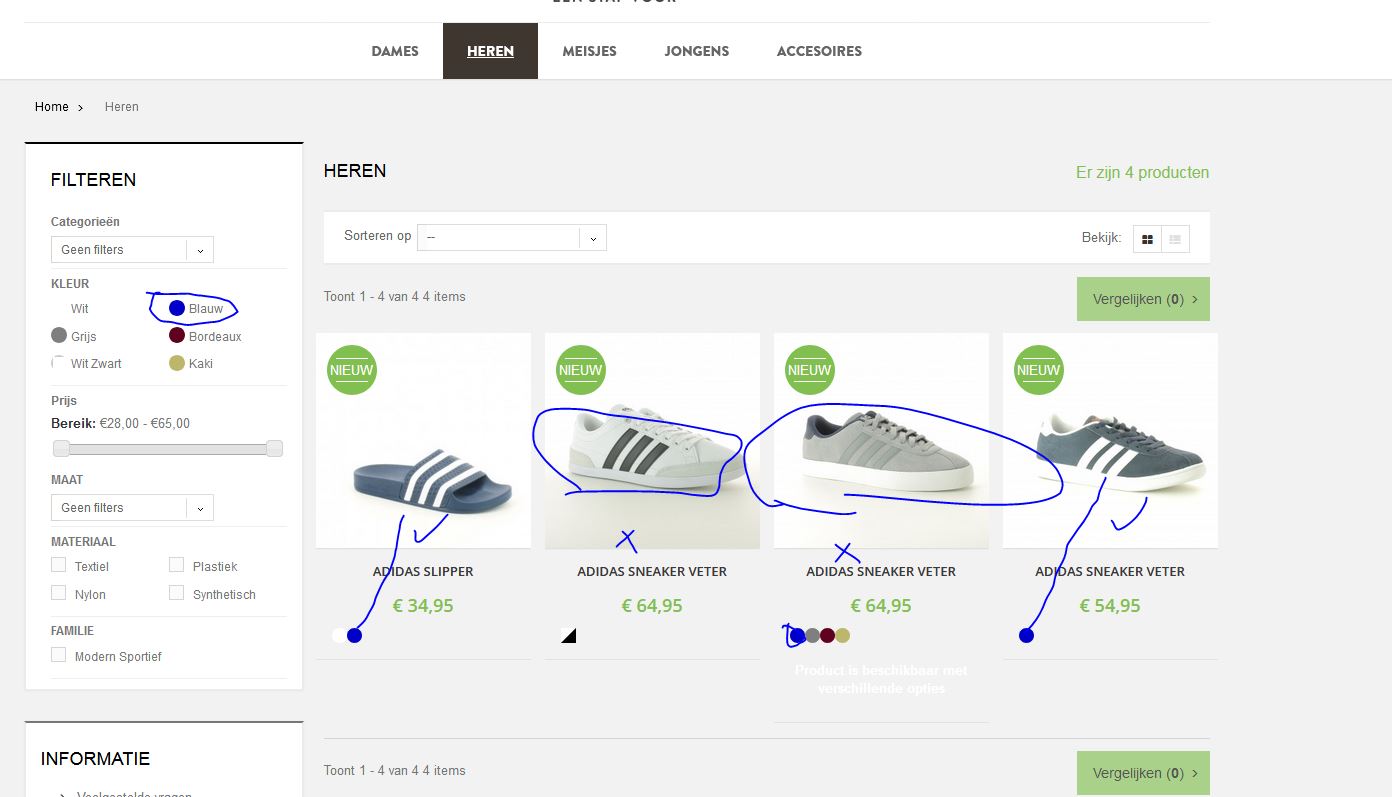Click the € 34,95 slipper price
Screen dimensions: 1392x797
423,605
